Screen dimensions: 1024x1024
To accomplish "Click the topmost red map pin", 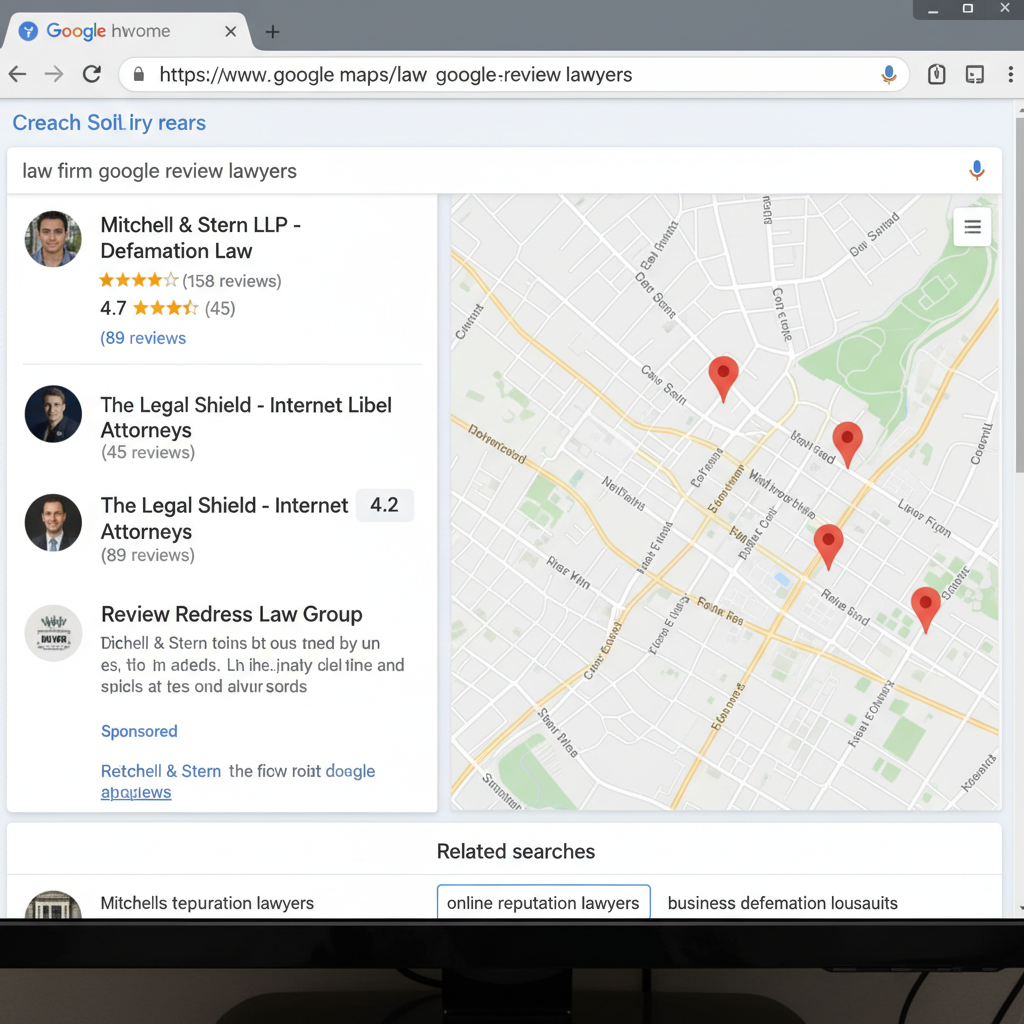I will [723, 379].
